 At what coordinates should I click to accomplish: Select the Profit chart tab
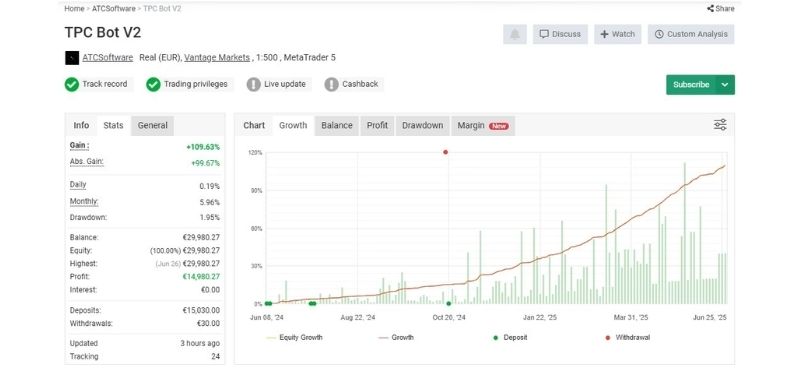pos(378,126)
